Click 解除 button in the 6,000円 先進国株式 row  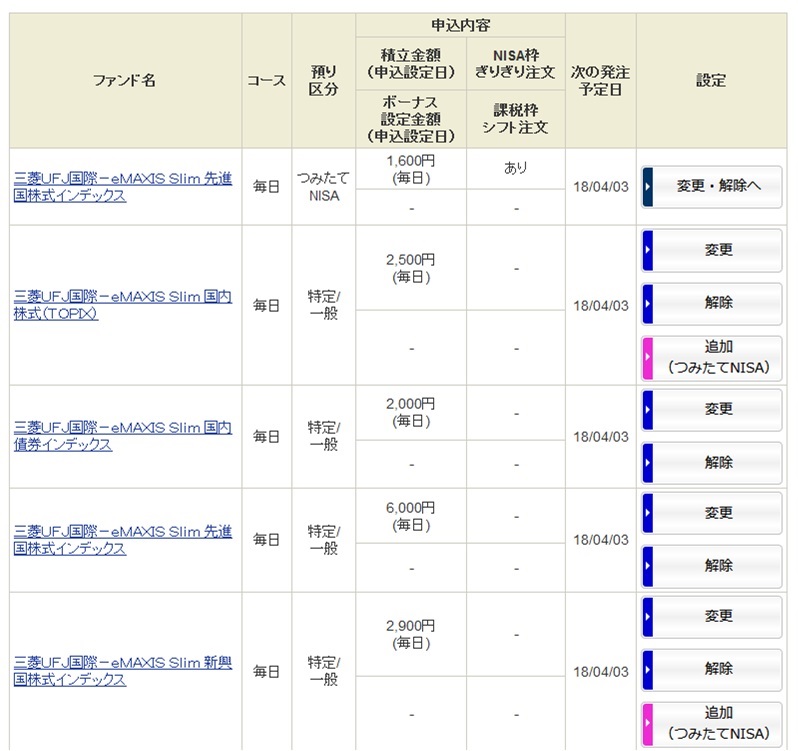point(711,566)
